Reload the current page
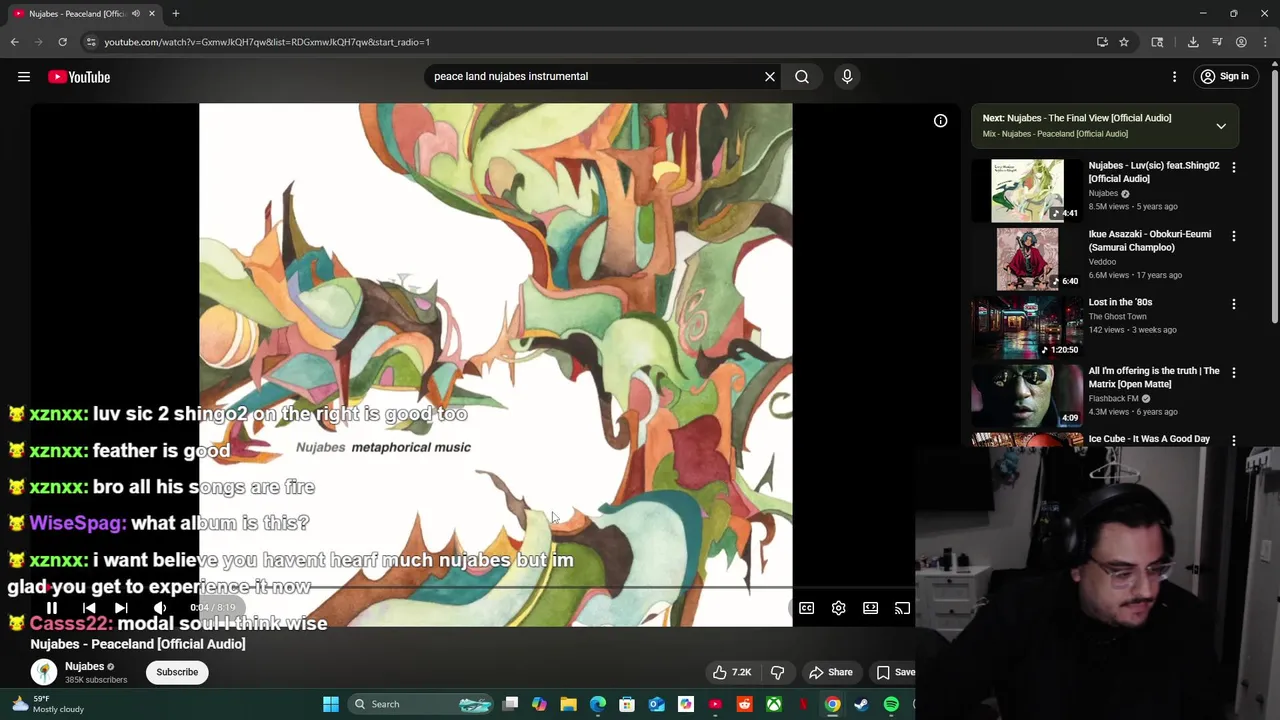 62,42
